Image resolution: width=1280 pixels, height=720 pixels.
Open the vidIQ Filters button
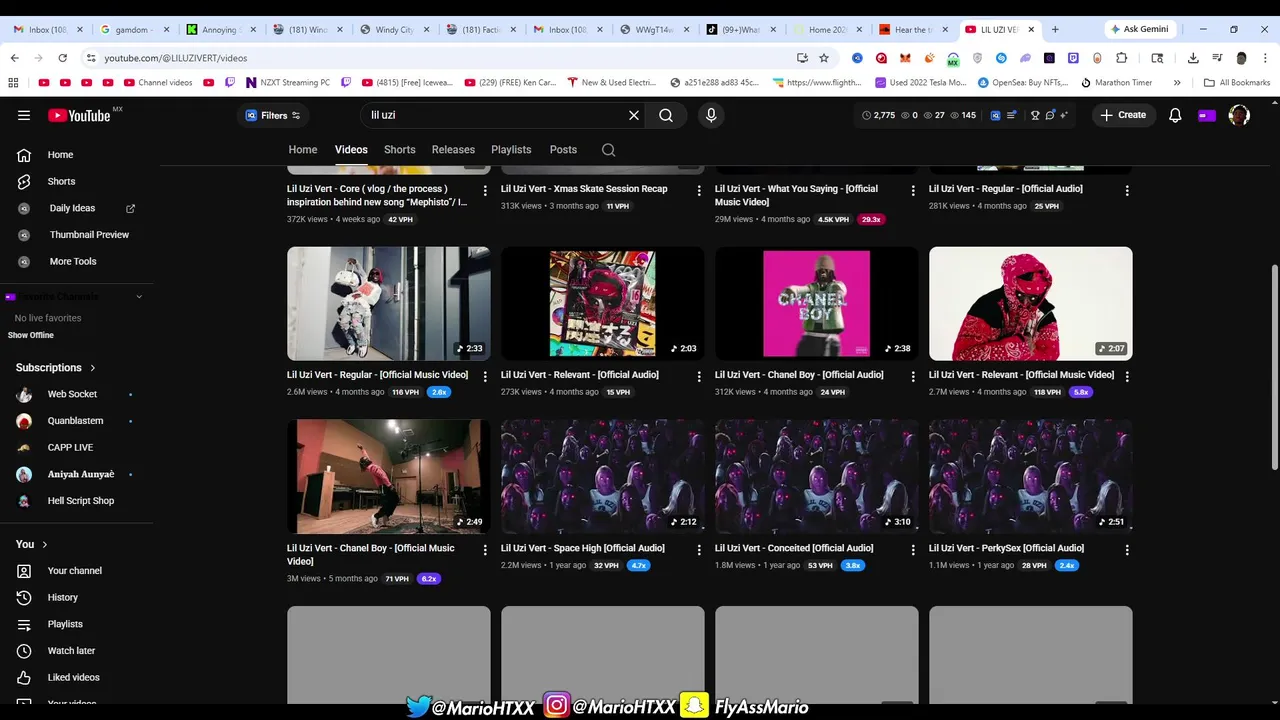(x=273, y=115)
